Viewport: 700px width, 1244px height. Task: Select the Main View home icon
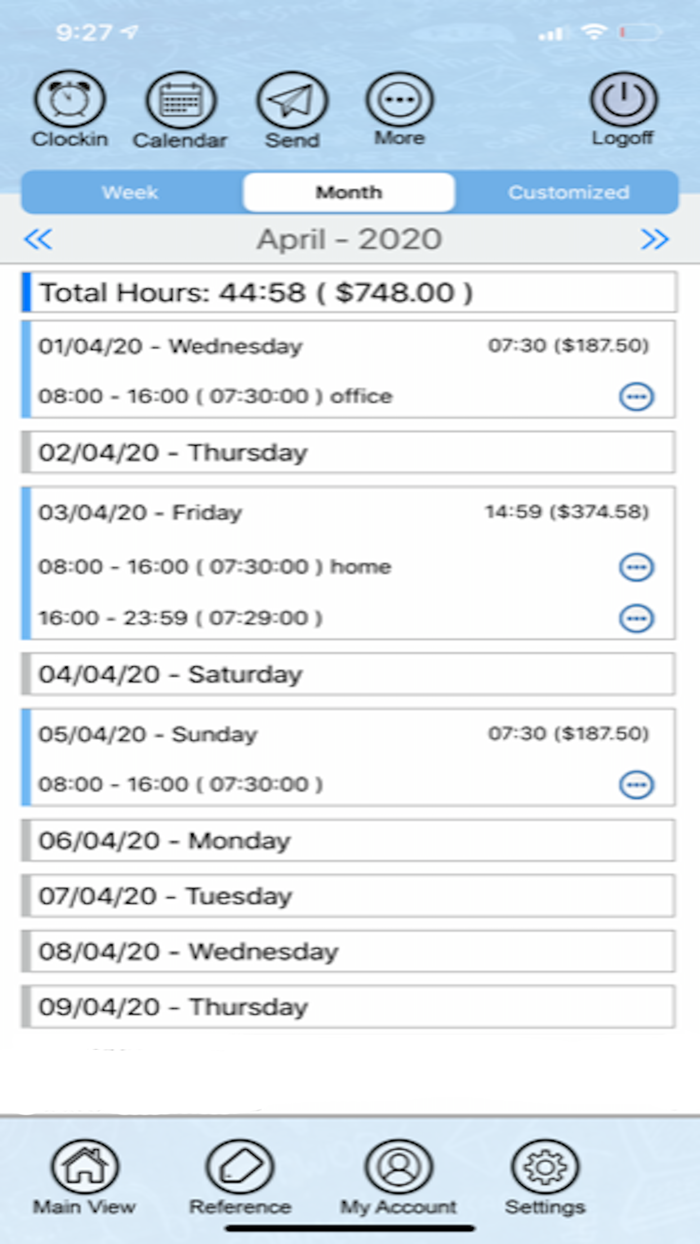coord(83,1167)
